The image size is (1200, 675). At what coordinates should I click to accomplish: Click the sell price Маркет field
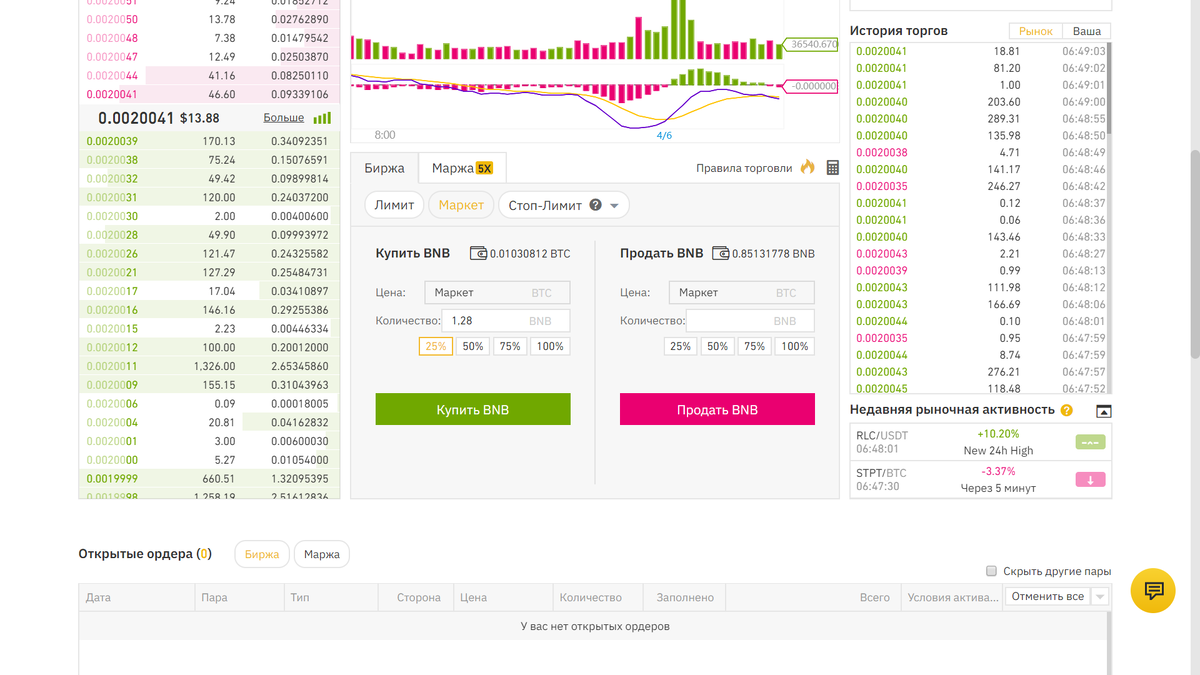click(x=741, y=293)
